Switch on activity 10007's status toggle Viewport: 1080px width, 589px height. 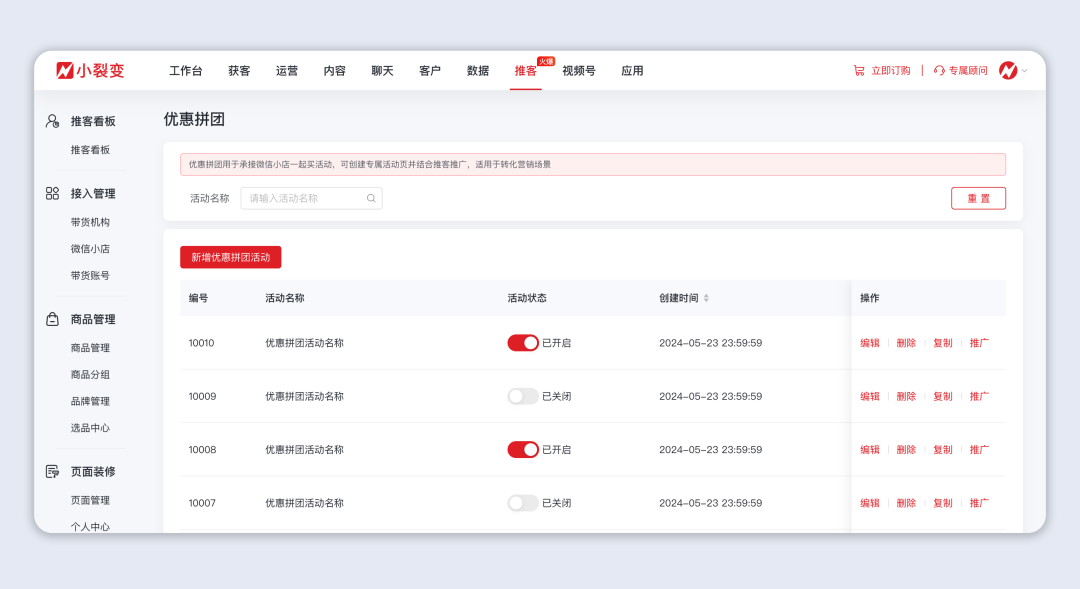[523, 502]
